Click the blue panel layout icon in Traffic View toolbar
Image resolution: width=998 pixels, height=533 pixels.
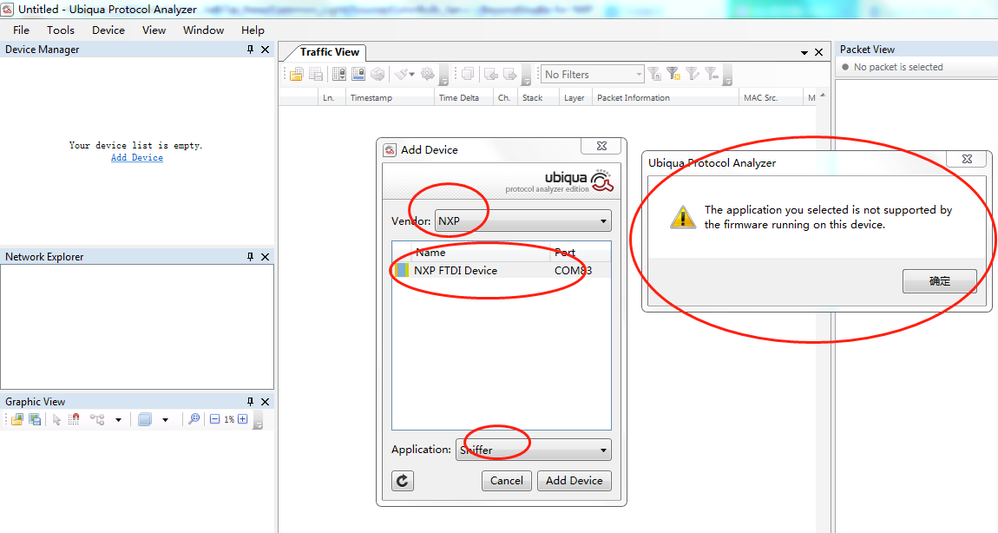[358, 75]
